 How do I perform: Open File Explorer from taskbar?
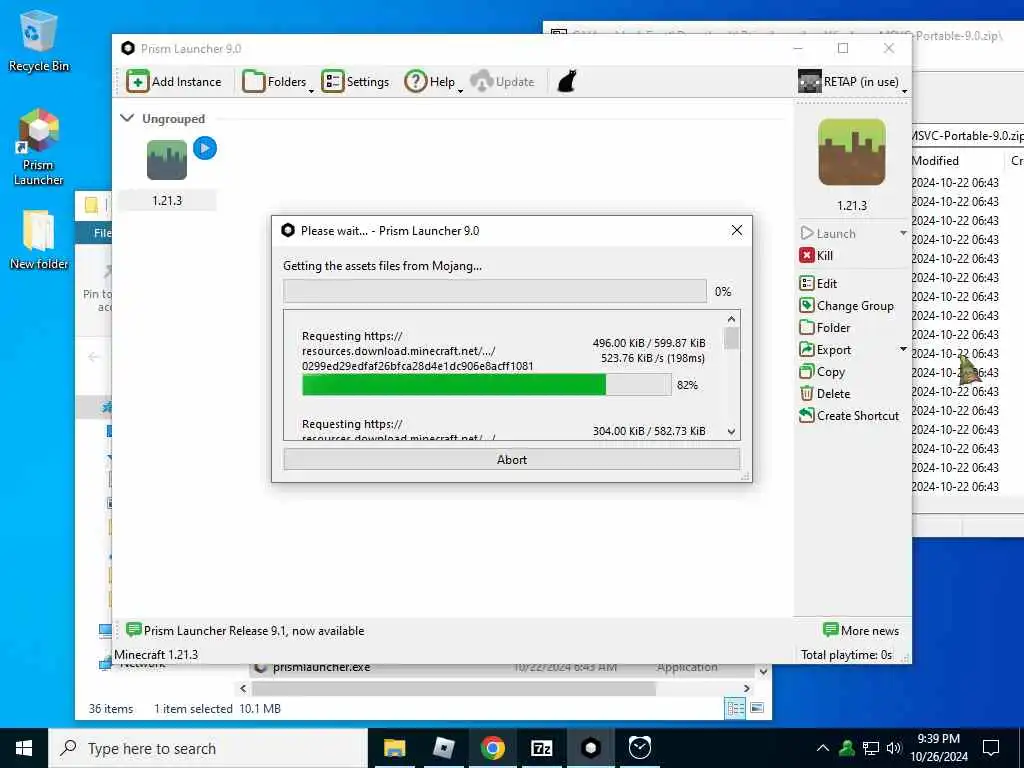point(394,748)
